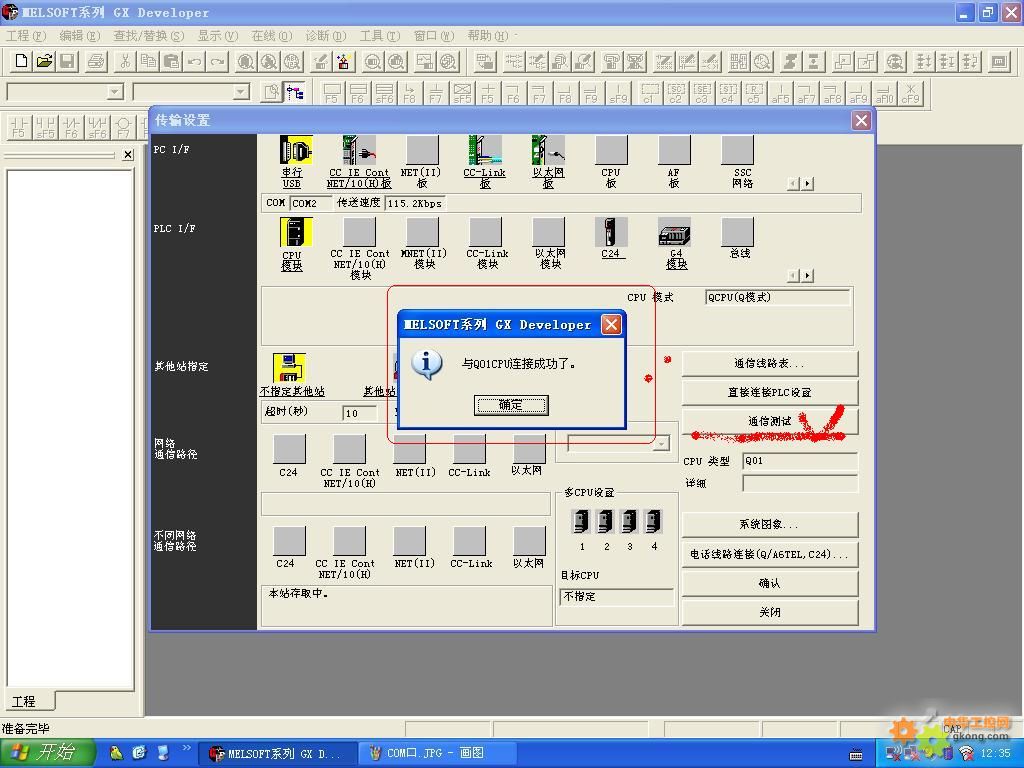The image size is (1024, 768).
Task: Switch to COM口.JPG - 画图 in taskbar
Action: pyautogui.click(x=436, y=753)
